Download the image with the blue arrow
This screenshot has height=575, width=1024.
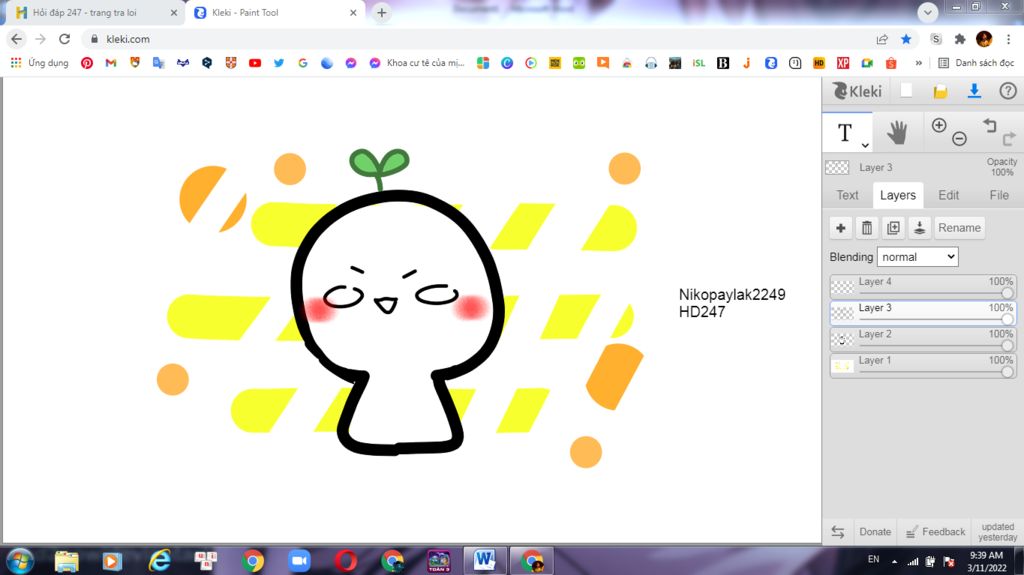(974, 91)
